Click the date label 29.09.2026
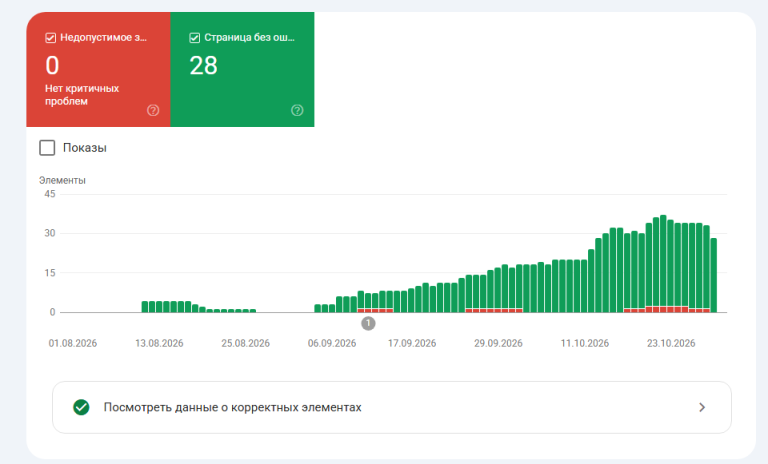This screenshot has width=768, height=464. [498, 343]
